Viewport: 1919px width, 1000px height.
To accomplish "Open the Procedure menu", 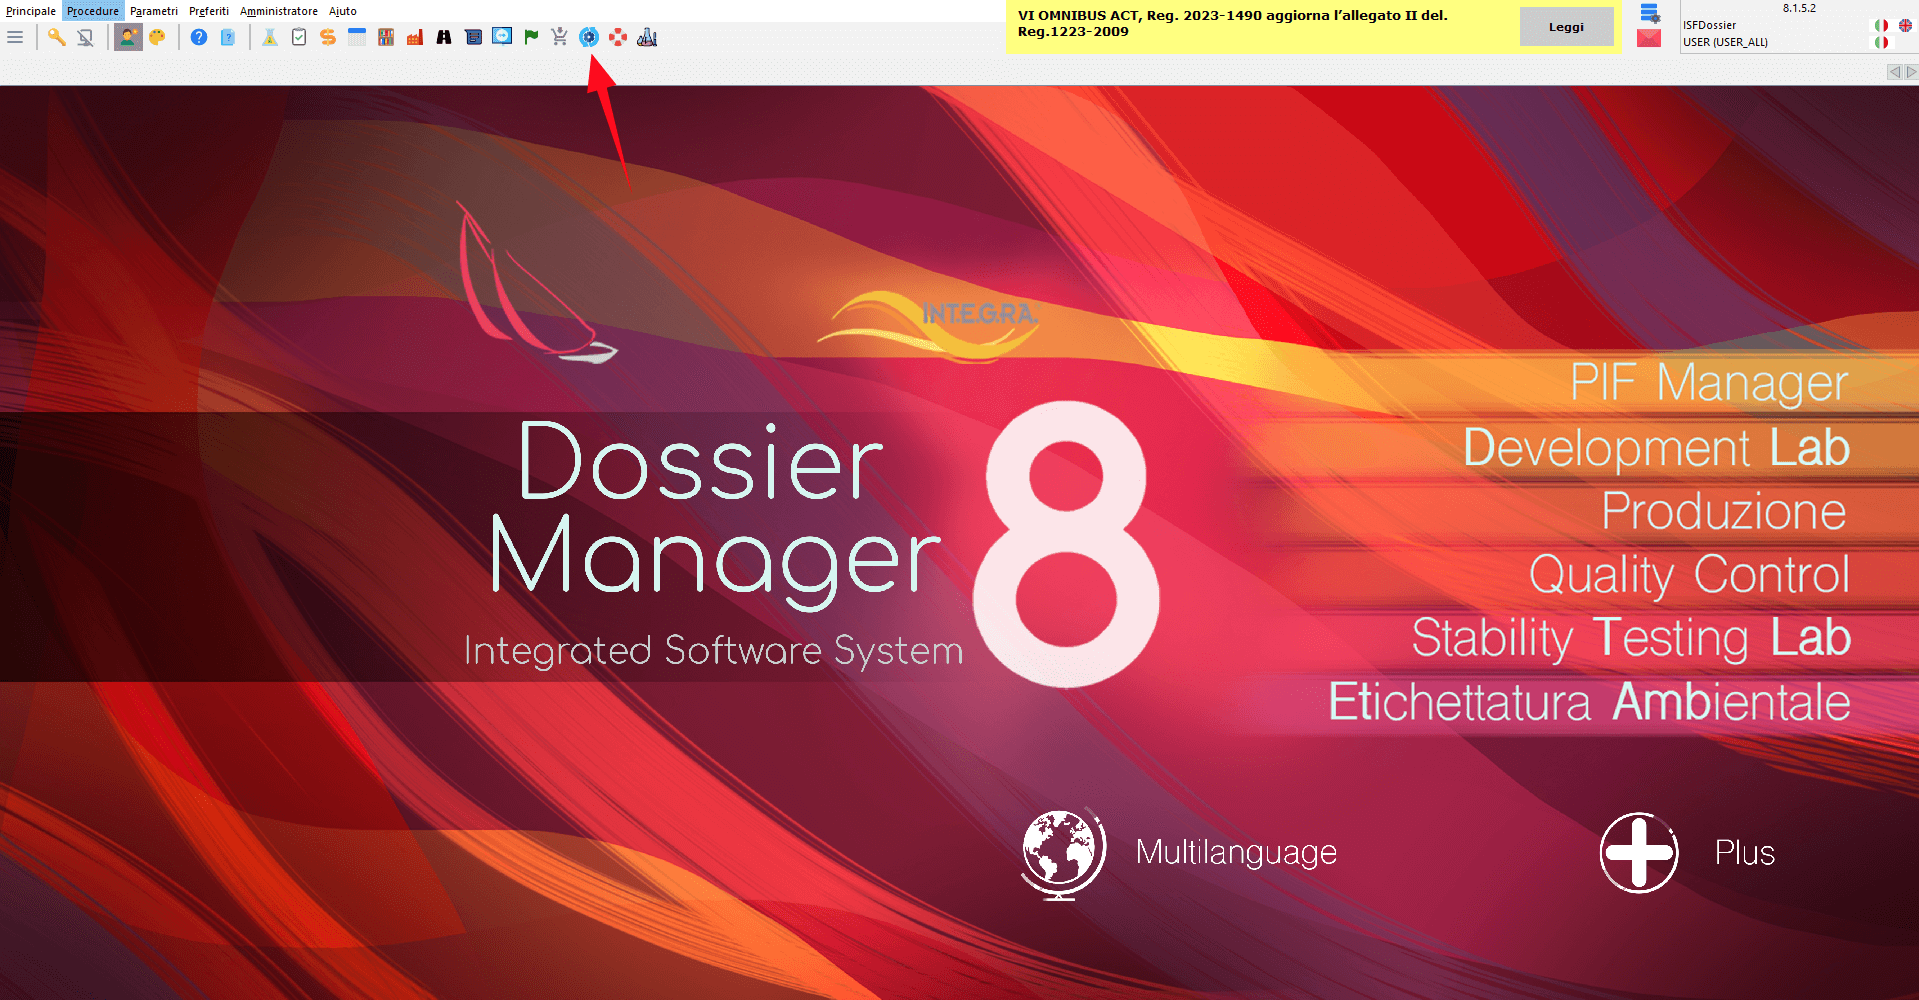I will 93,11.
